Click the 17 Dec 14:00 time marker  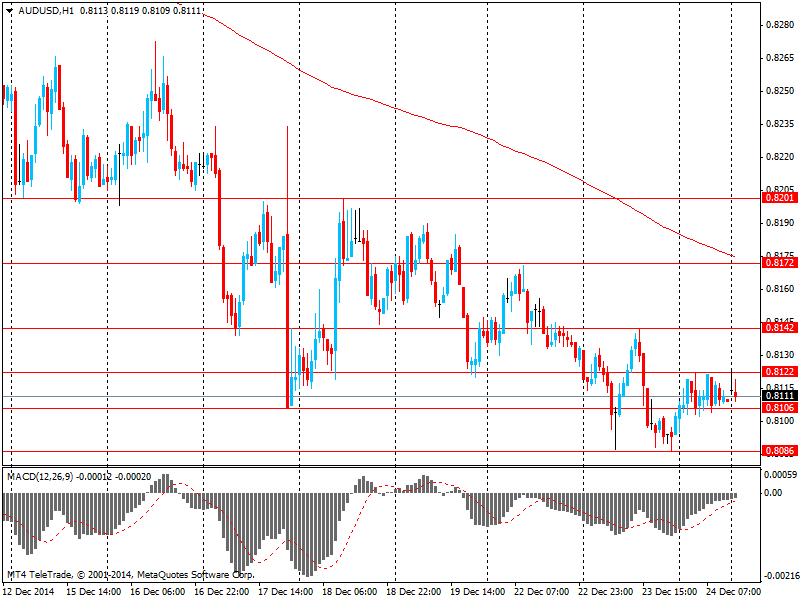pyautogui.click(x=286, y=592)
